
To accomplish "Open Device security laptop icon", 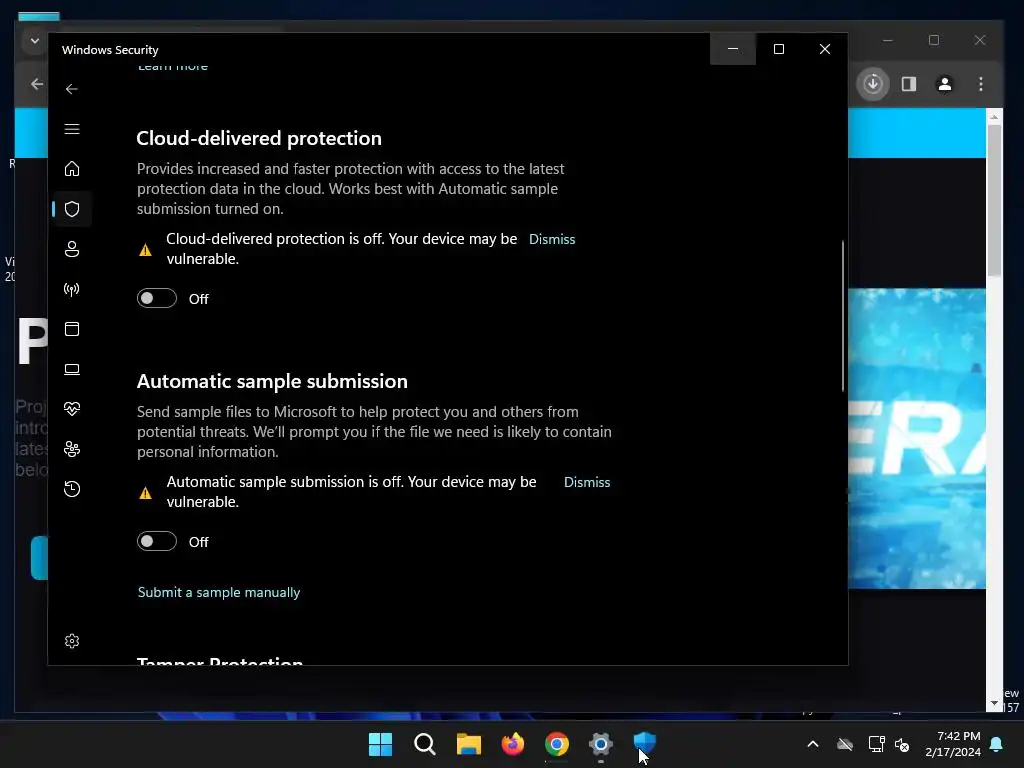I will 72,370.
